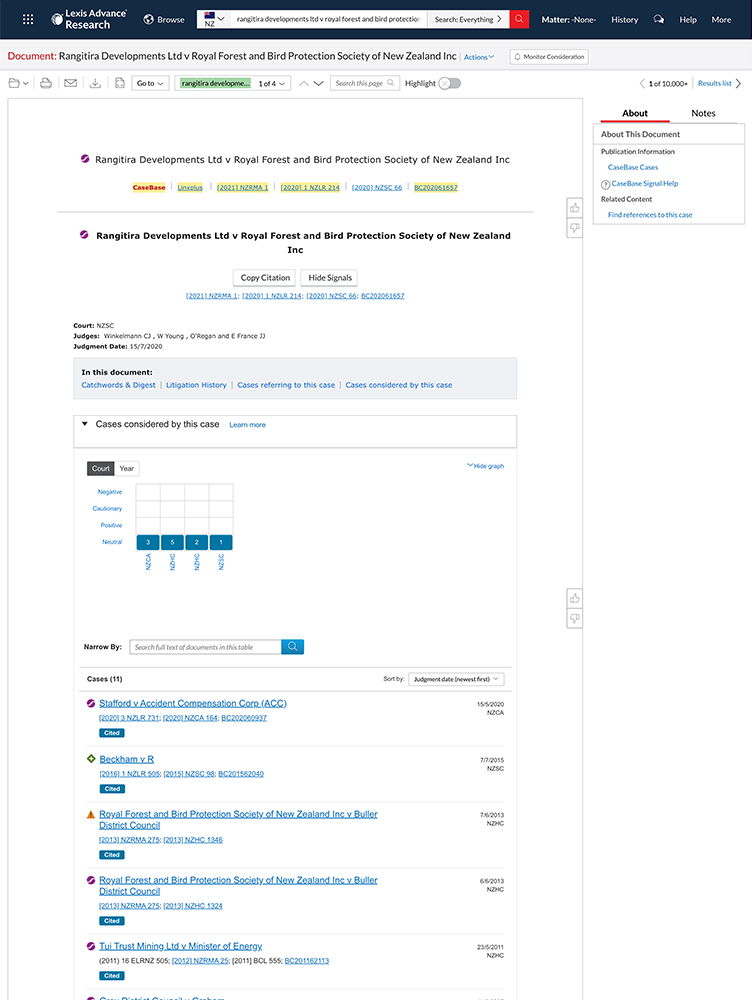Switch to the Notes tab
Screen dimensions: 752x1000
(x=703, y=113)
